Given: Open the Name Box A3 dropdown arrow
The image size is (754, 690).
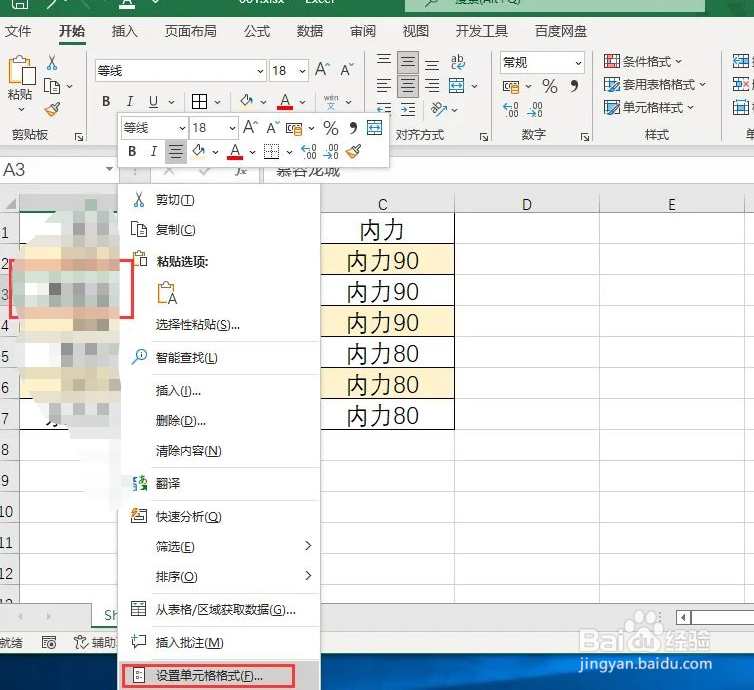Looking at the screenshot, I should 109,169.
